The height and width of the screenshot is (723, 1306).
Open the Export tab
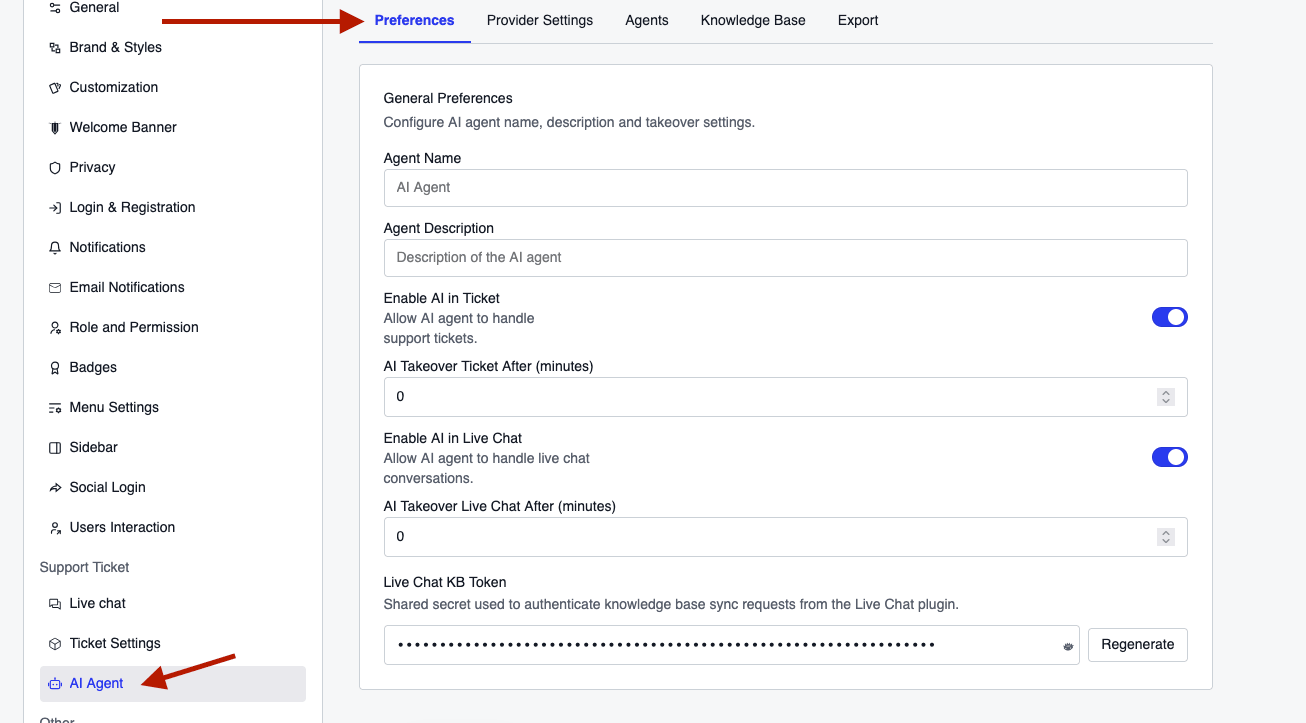pos(858,20)
